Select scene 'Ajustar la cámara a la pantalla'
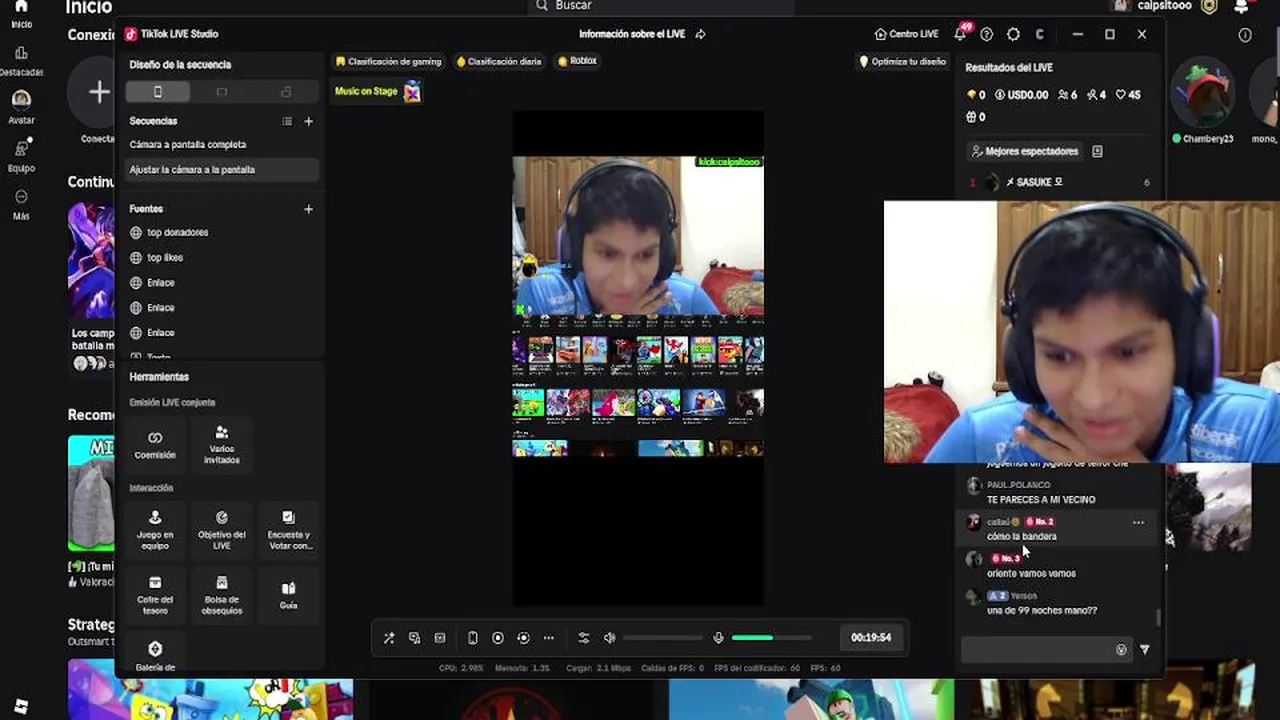The height and width of the screenshot is (720, 1280). [x=222, y=169]
